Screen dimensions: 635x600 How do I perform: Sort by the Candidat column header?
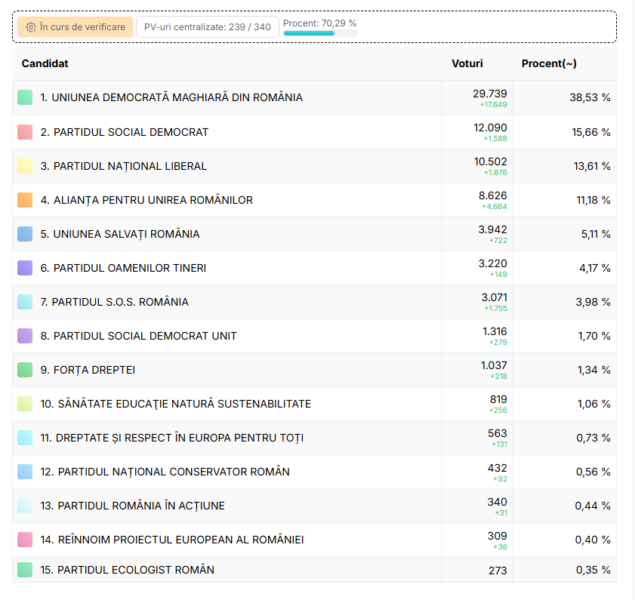45,63
